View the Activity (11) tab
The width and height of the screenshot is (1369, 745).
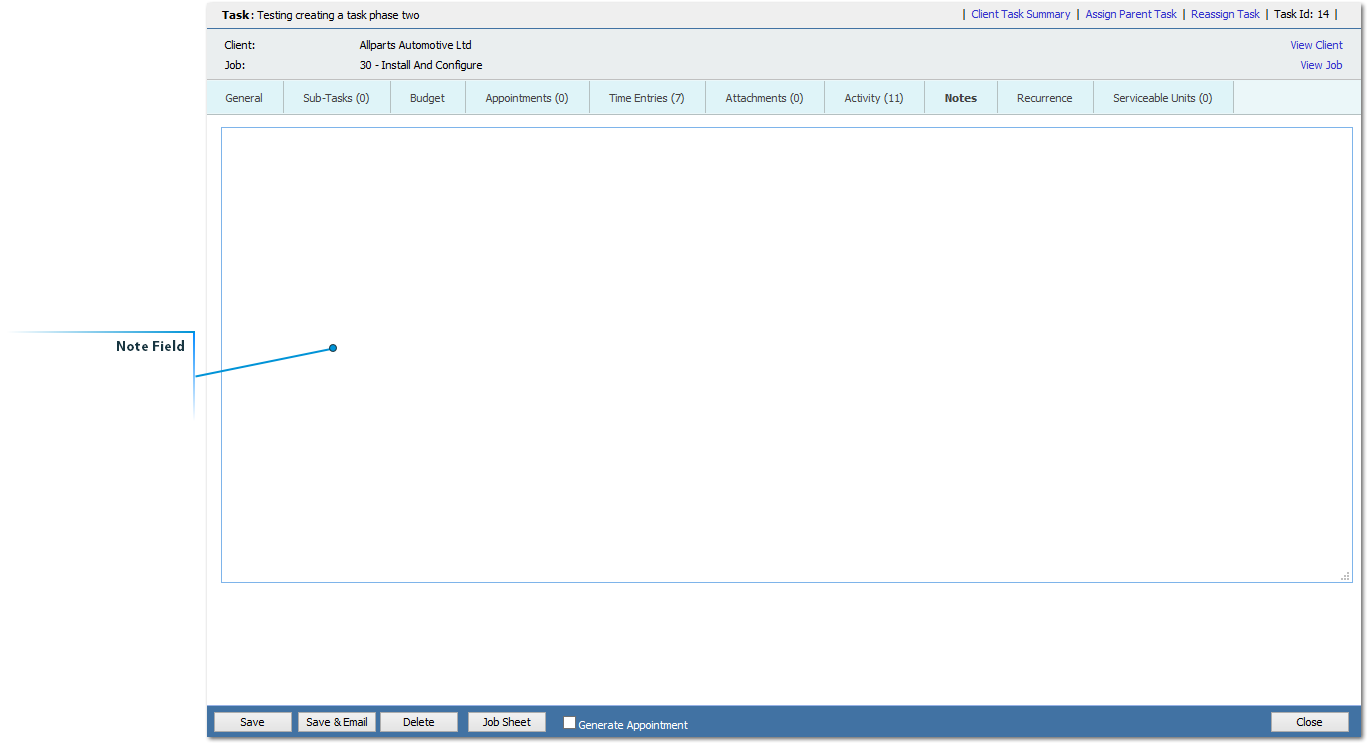pyautogui.click(x=874, y=98)
